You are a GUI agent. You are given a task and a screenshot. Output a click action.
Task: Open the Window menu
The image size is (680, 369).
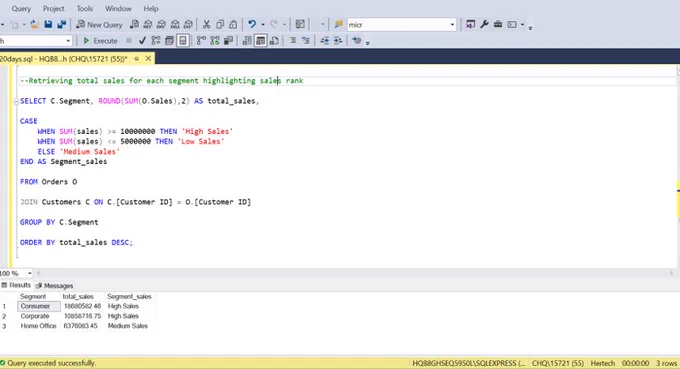click(118, 9)
